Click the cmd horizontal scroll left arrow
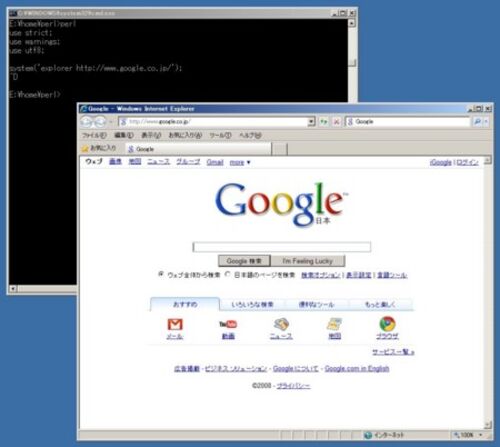500x447 pixels. click(13, 288)
